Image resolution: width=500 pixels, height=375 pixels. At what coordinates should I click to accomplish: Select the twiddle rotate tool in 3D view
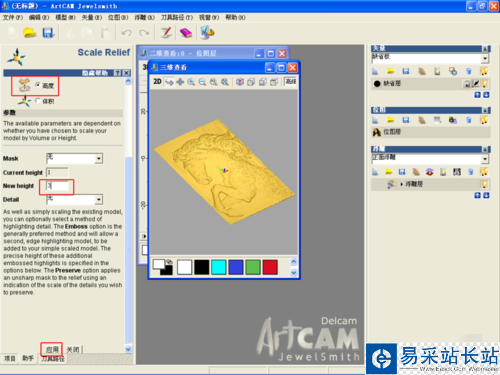coord(169,82)
